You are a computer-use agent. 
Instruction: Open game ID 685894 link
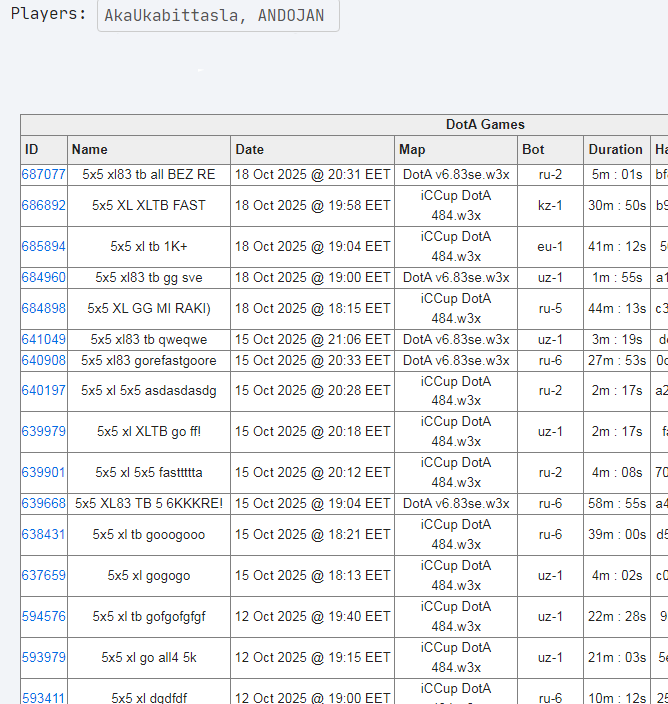pos(44,246)
